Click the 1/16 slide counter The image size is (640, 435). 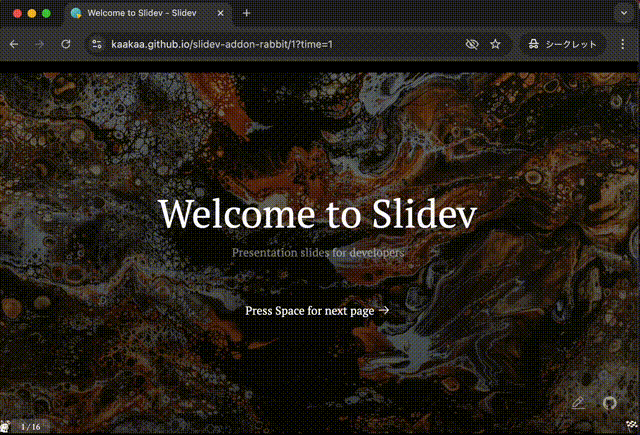tap(31, 427)
